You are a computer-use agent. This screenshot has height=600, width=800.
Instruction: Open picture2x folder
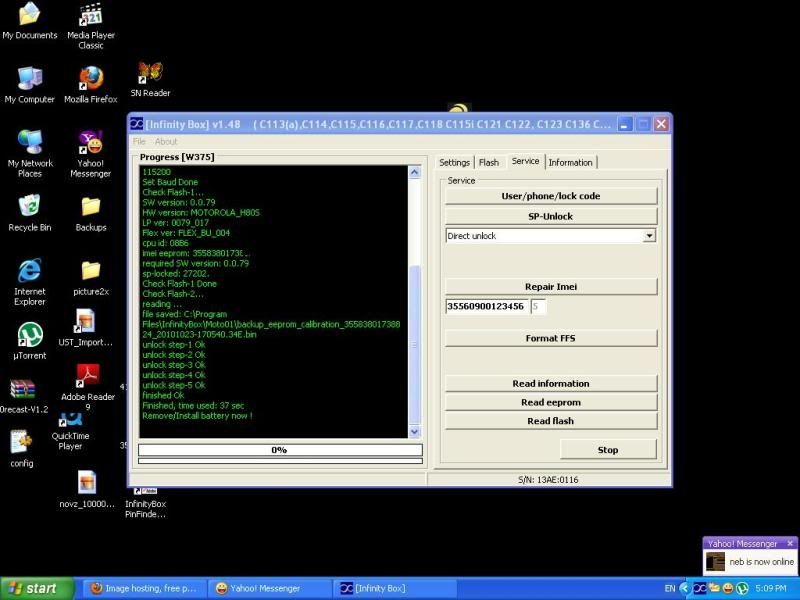coord(91,277)
